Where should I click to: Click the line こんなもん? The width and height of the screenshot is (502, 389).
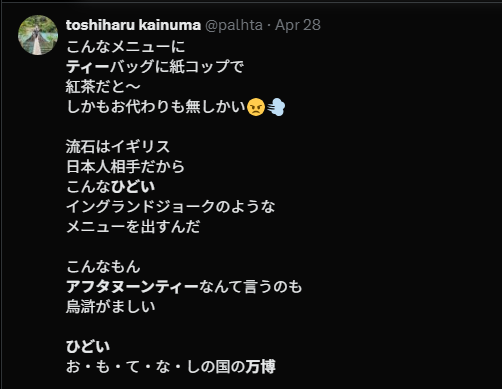pos(103,267)
